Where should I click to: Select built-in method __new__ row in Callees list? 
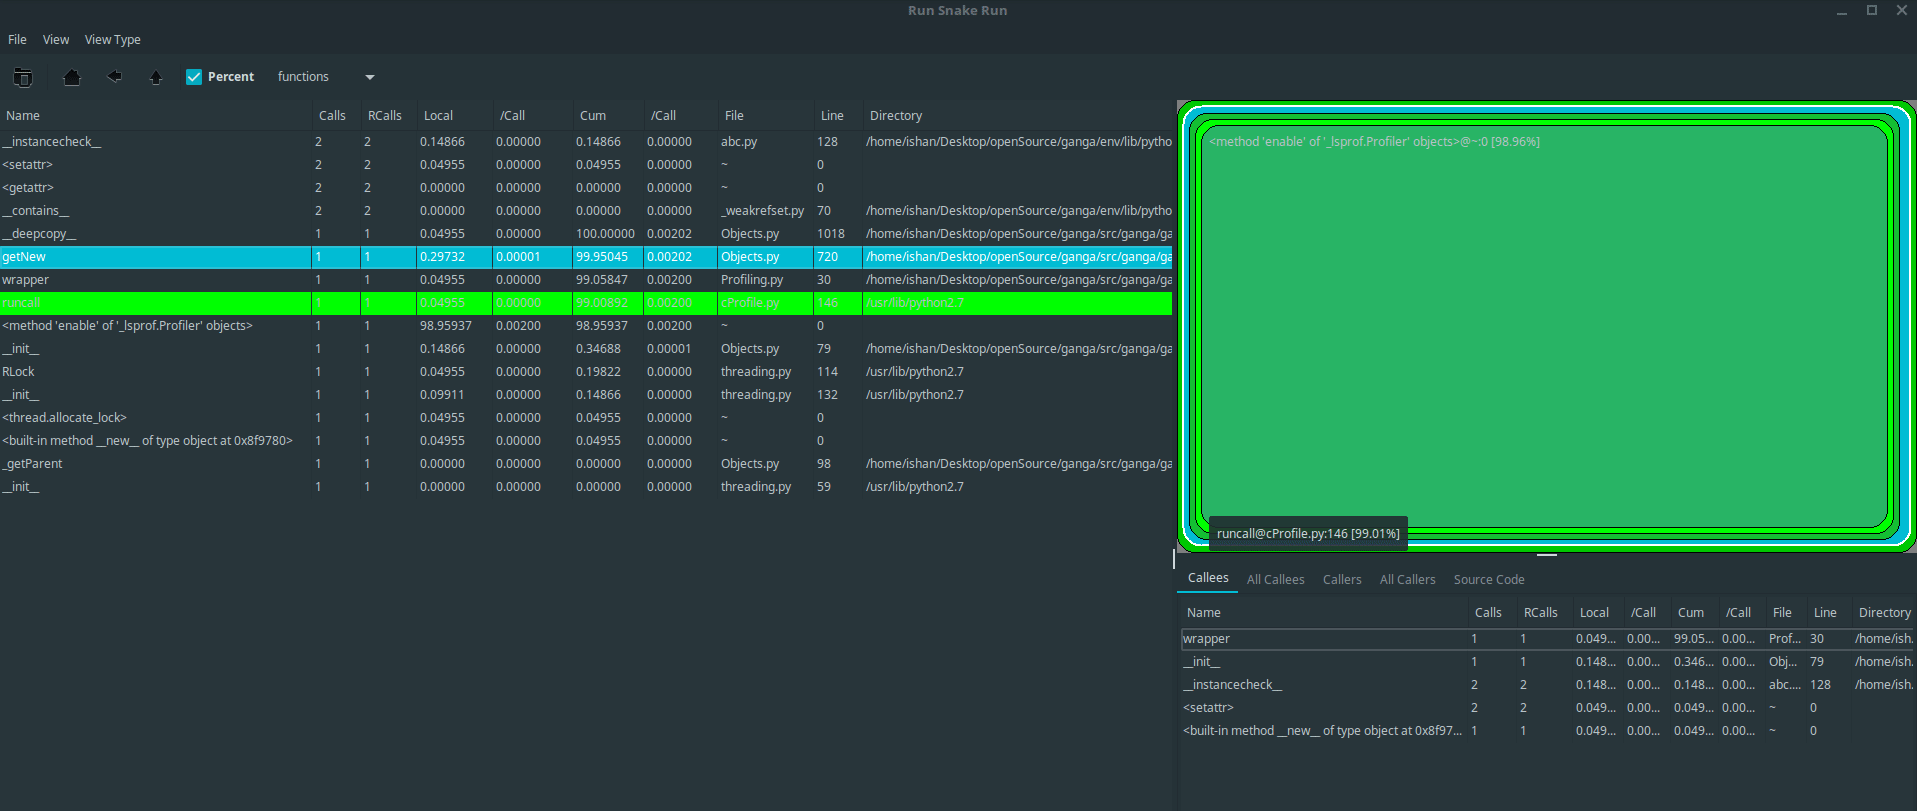click(1547, 731)
